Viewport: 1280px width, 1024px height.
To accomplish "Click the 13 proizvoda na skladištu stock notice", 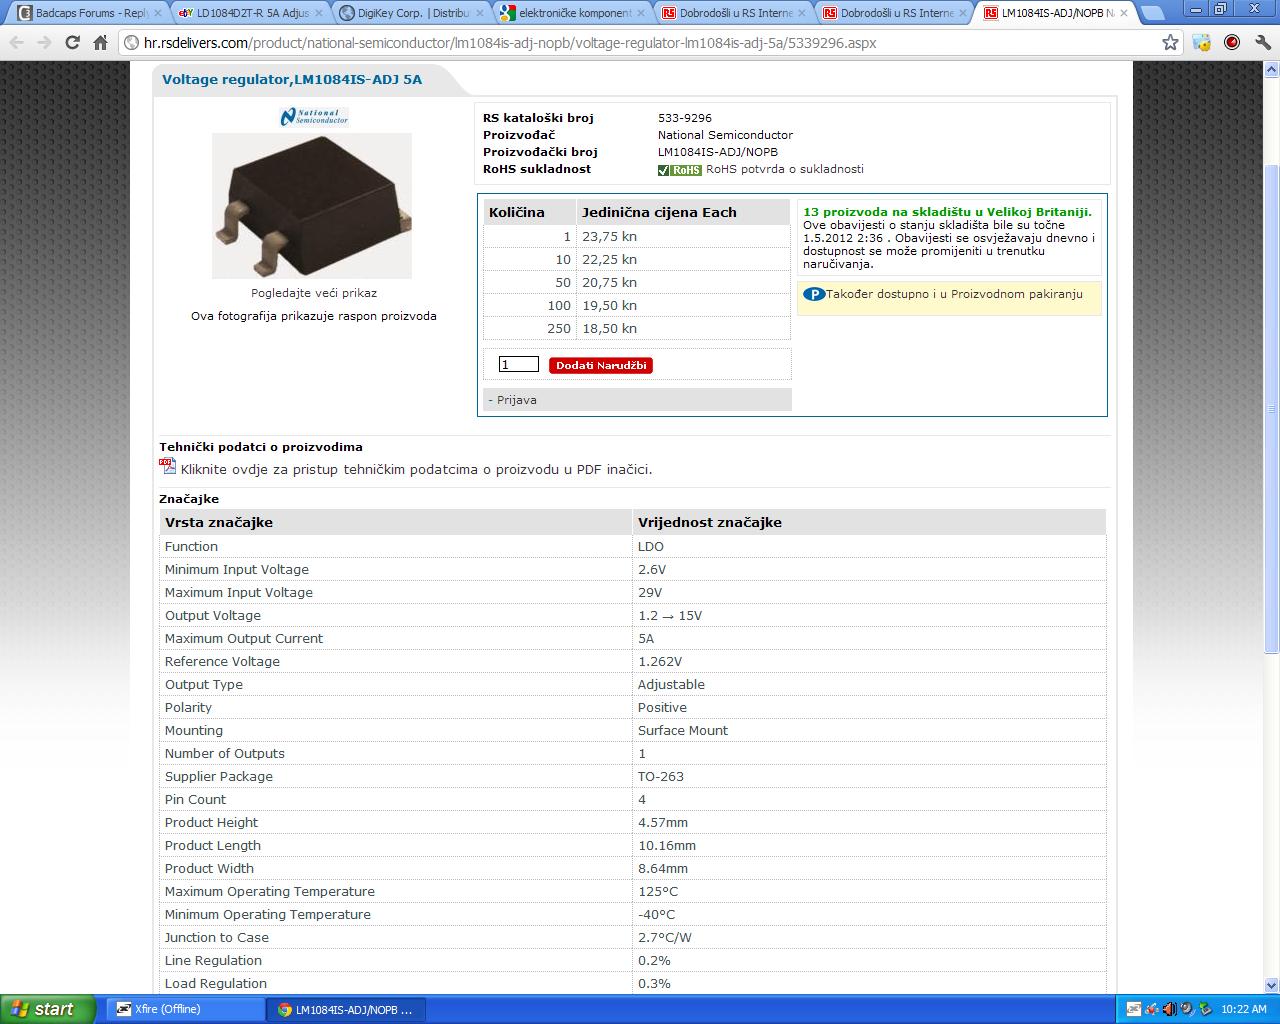I will 948,212.
